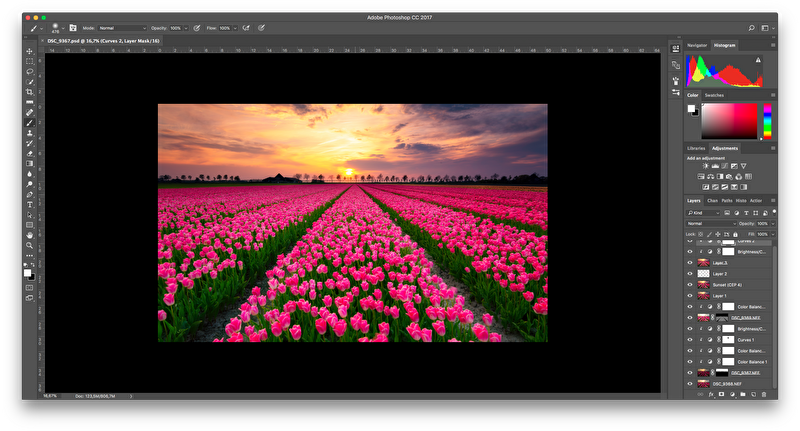Hide the Layer 1 layer
This screenshot has width=800, height=431.
coord(690,296)
